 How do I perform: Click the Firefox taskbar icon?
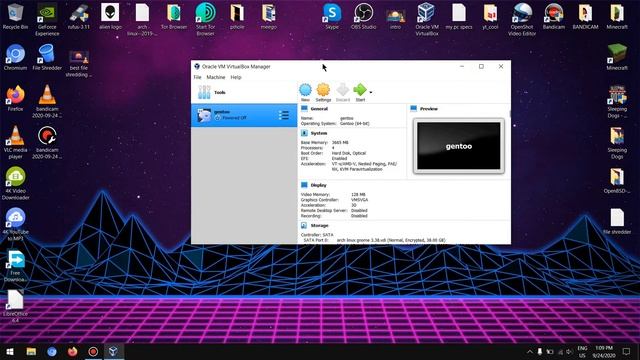point(73,351)
